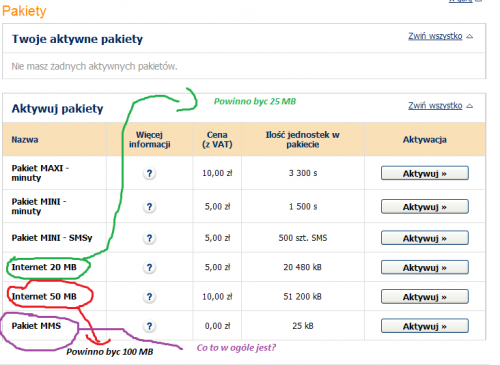Click the Cena (z VAT) column header
The width and height of the screenshot is (500, 365).
[217, 139]
